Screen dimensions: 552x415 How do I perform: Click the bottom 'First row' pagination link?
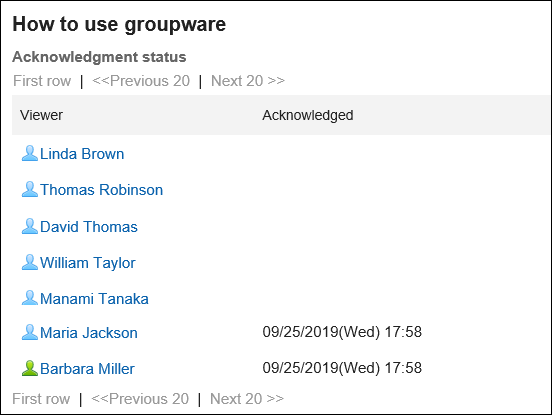(x=41, y=399)
